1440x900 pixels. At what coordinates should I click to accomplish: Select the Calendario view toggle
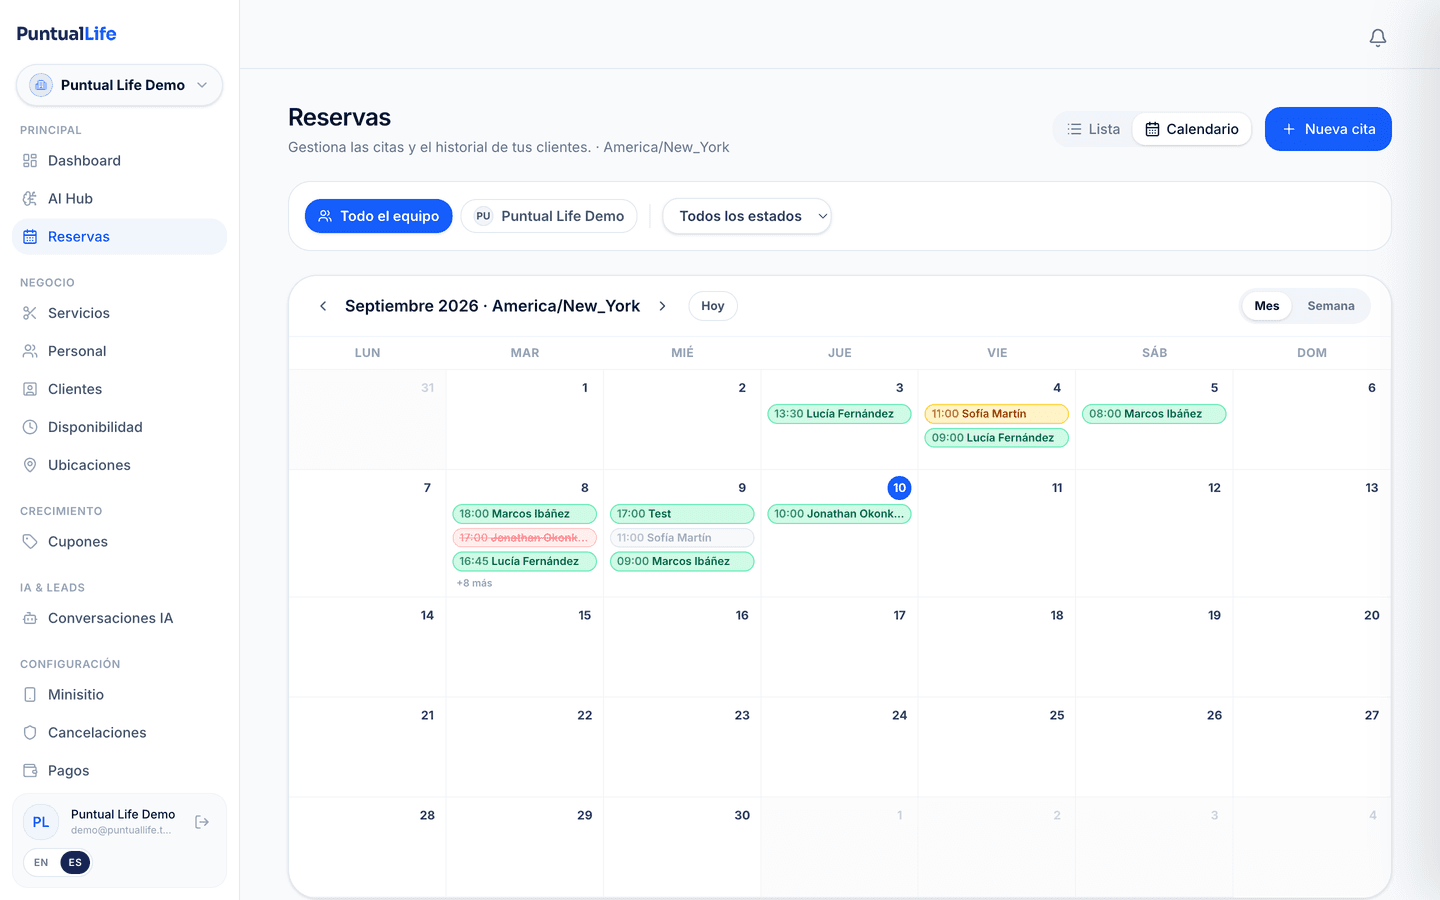pos(1192,129)
